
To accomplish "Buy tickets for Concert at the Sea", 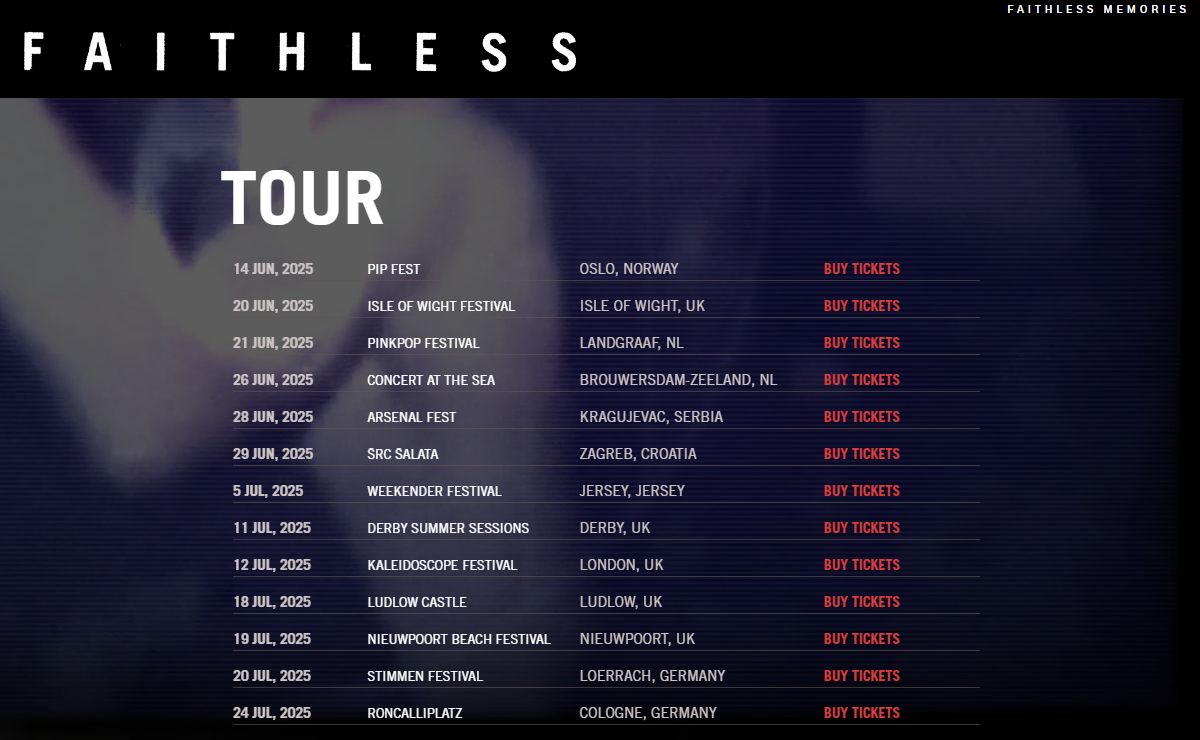I will [x=862, y=380].
